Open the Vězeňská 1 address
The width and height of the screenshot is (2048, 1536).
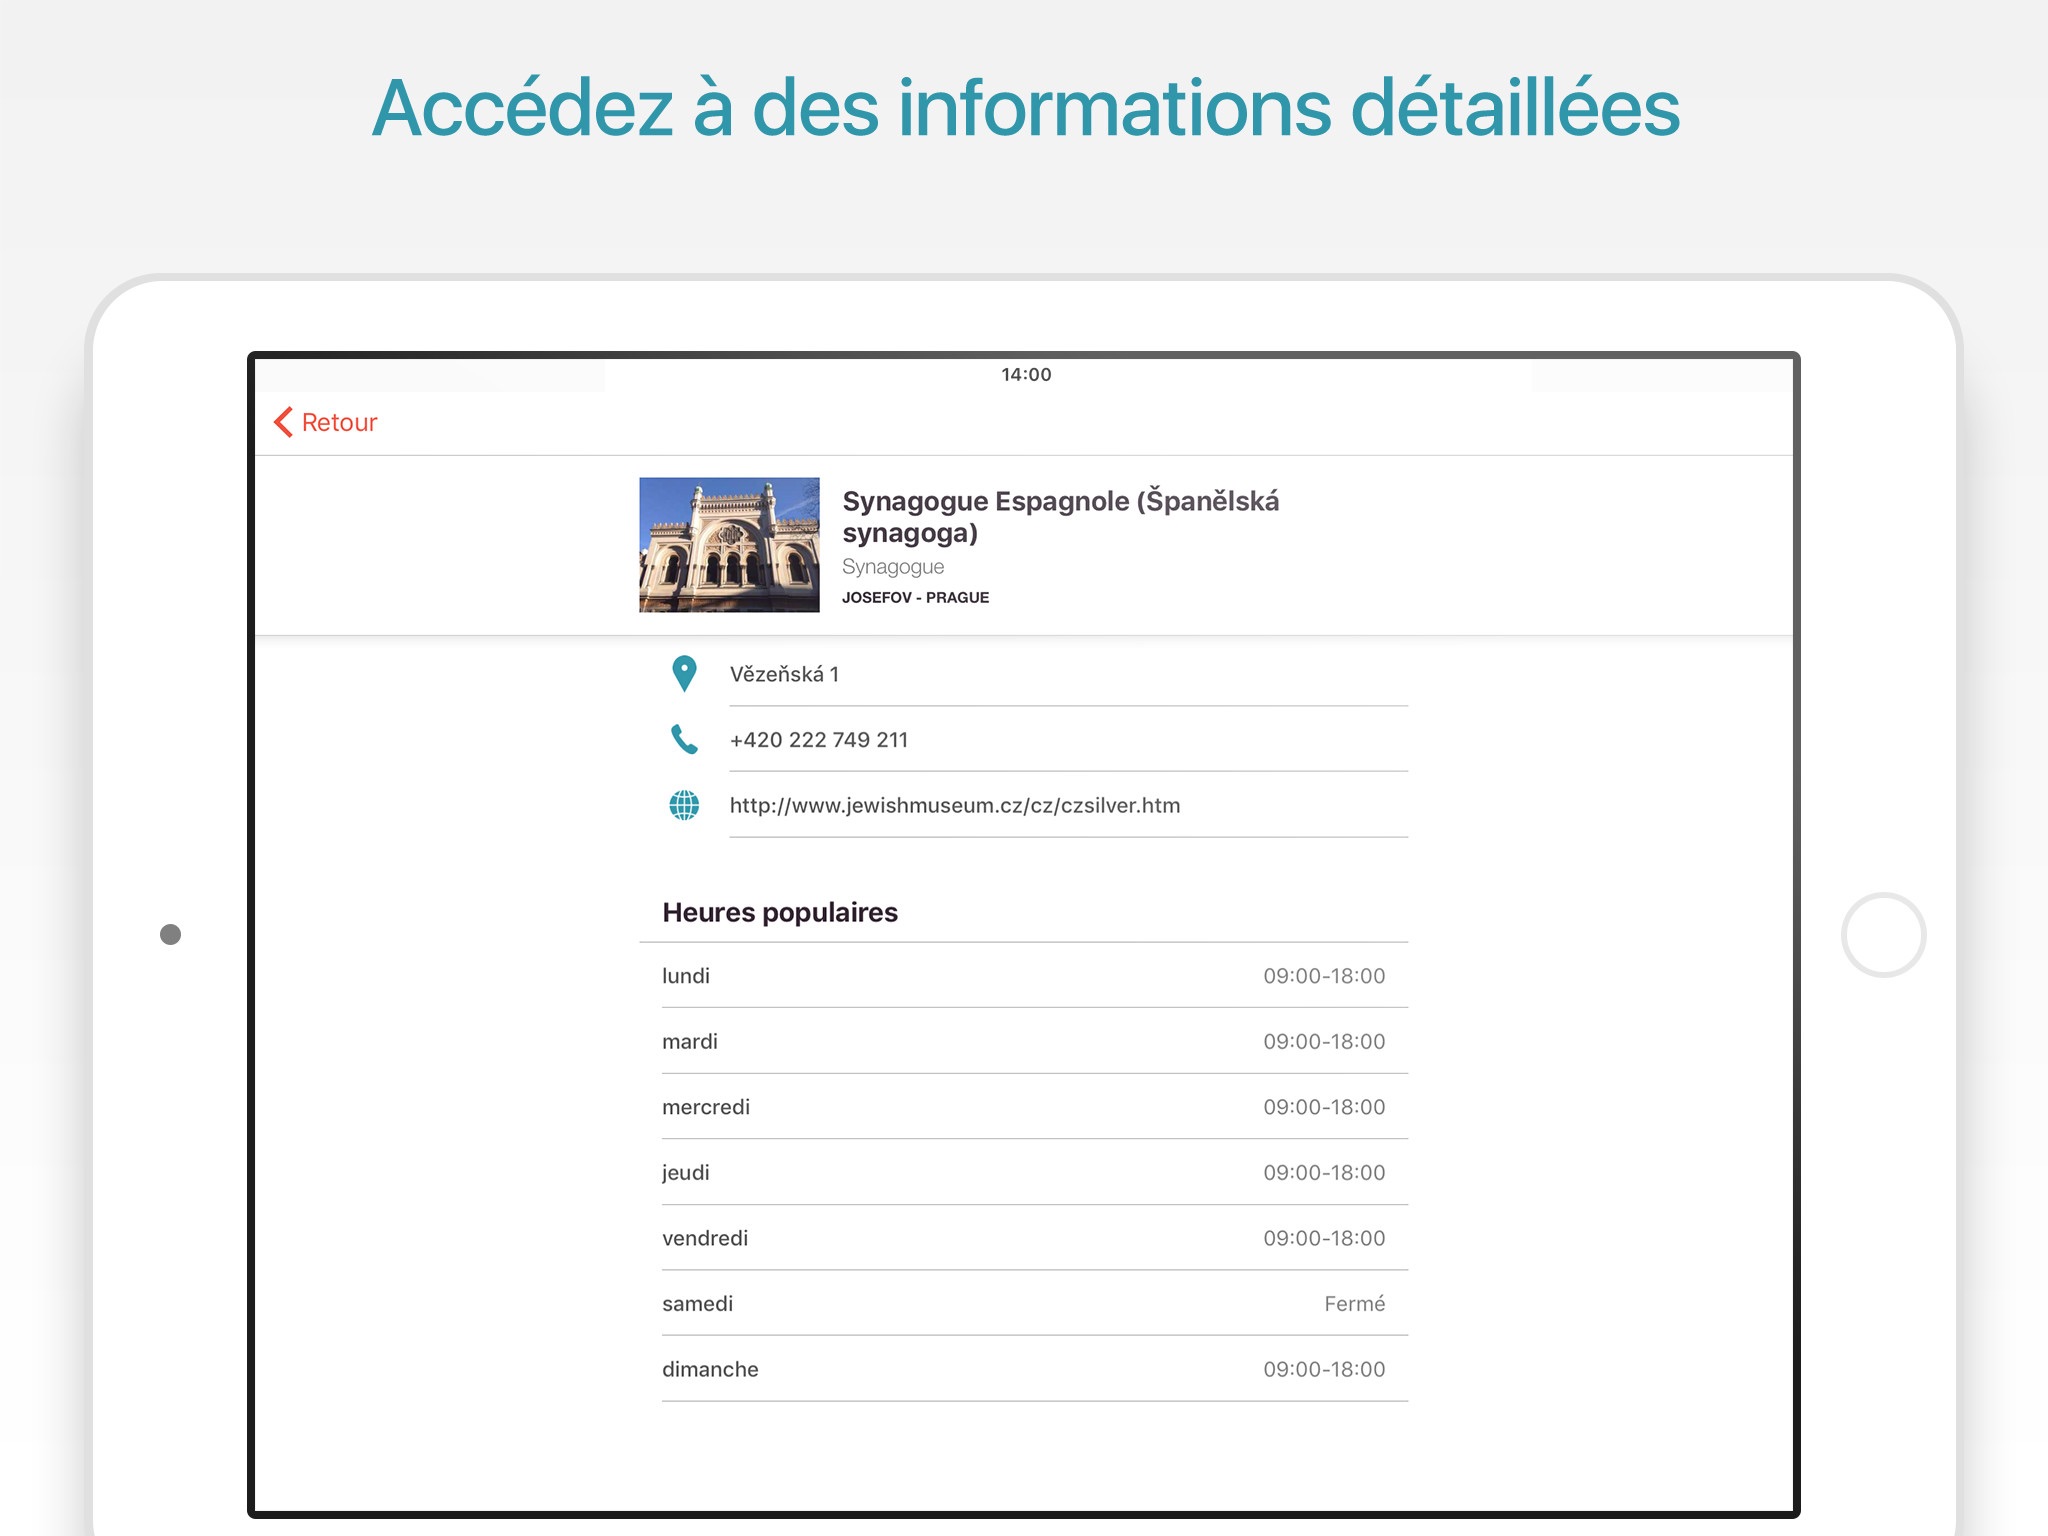tap(785, 675)
